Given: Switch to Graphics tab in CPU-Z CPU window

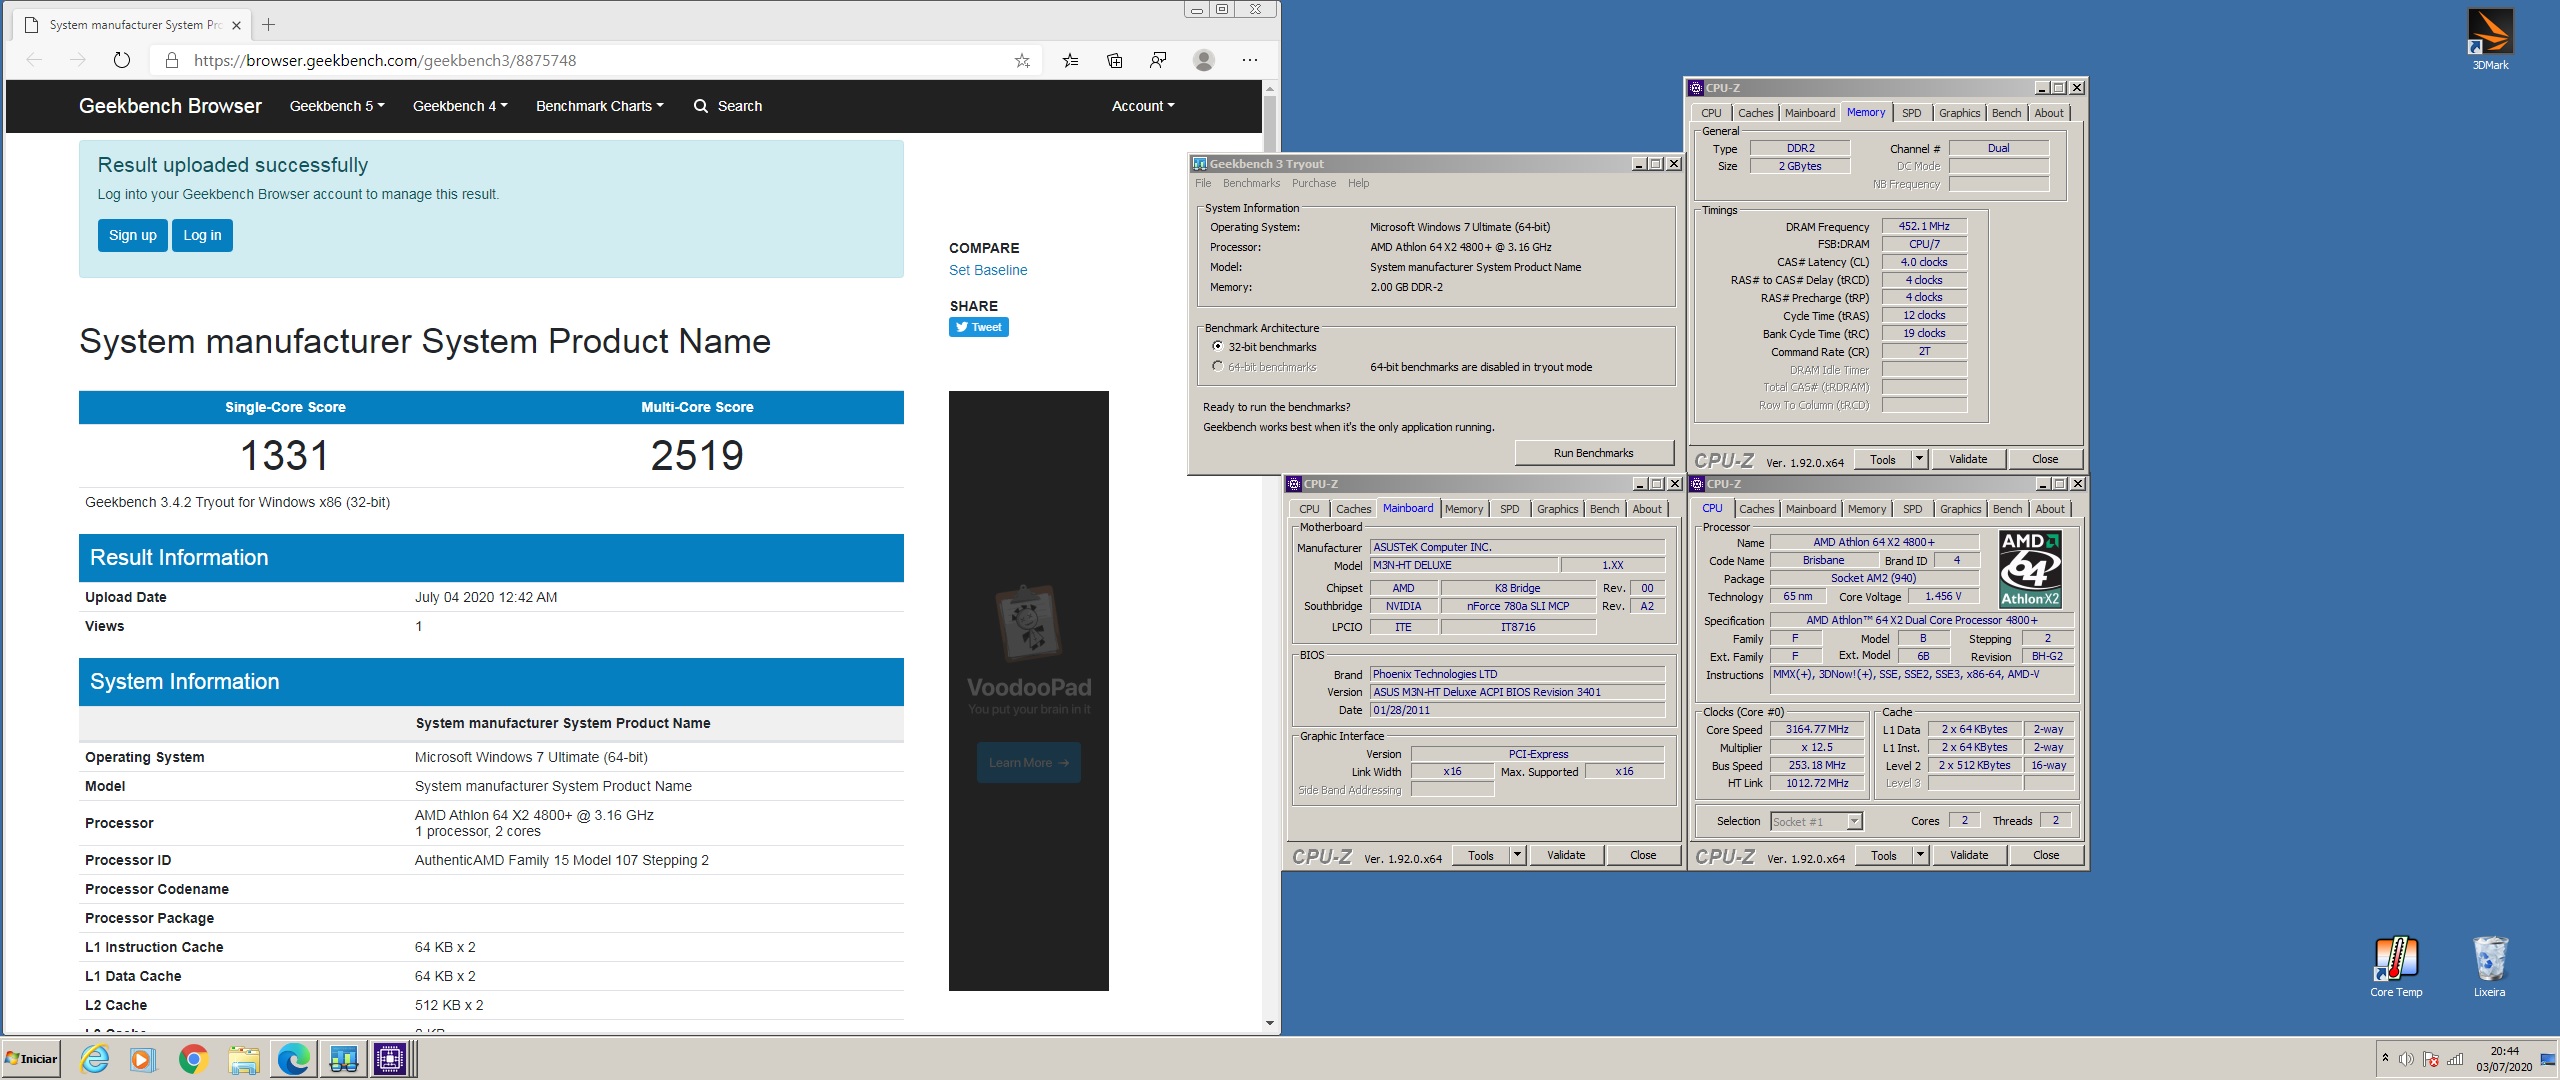Looking at the screenshot, I should (1960, 509).
